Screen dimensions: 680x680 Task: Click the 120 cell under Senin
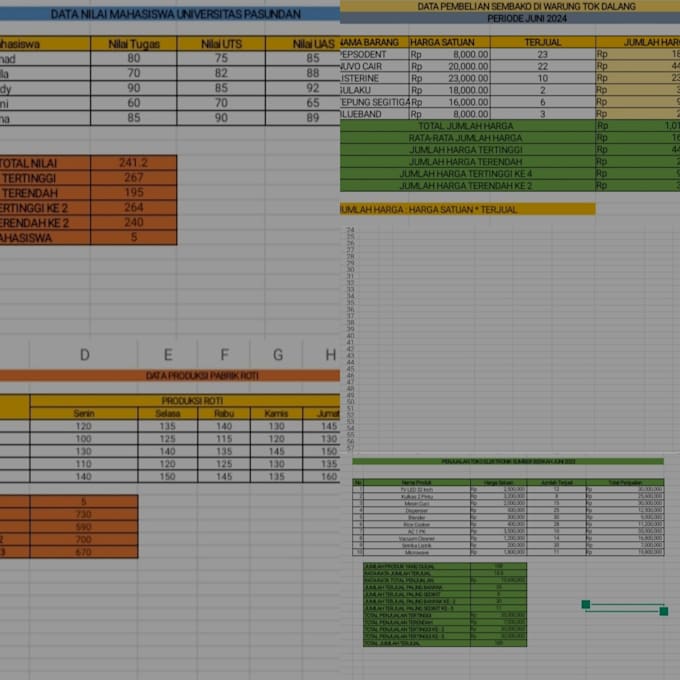pyautogui.click(x=84, y=426)
